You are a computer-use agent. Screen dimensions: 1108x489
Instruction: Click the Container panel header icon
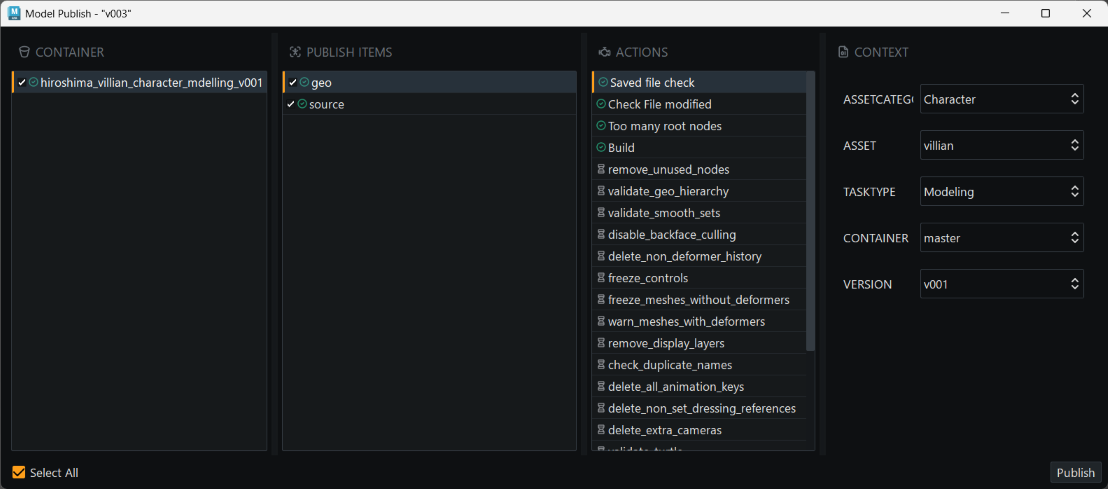click(23, 52)
